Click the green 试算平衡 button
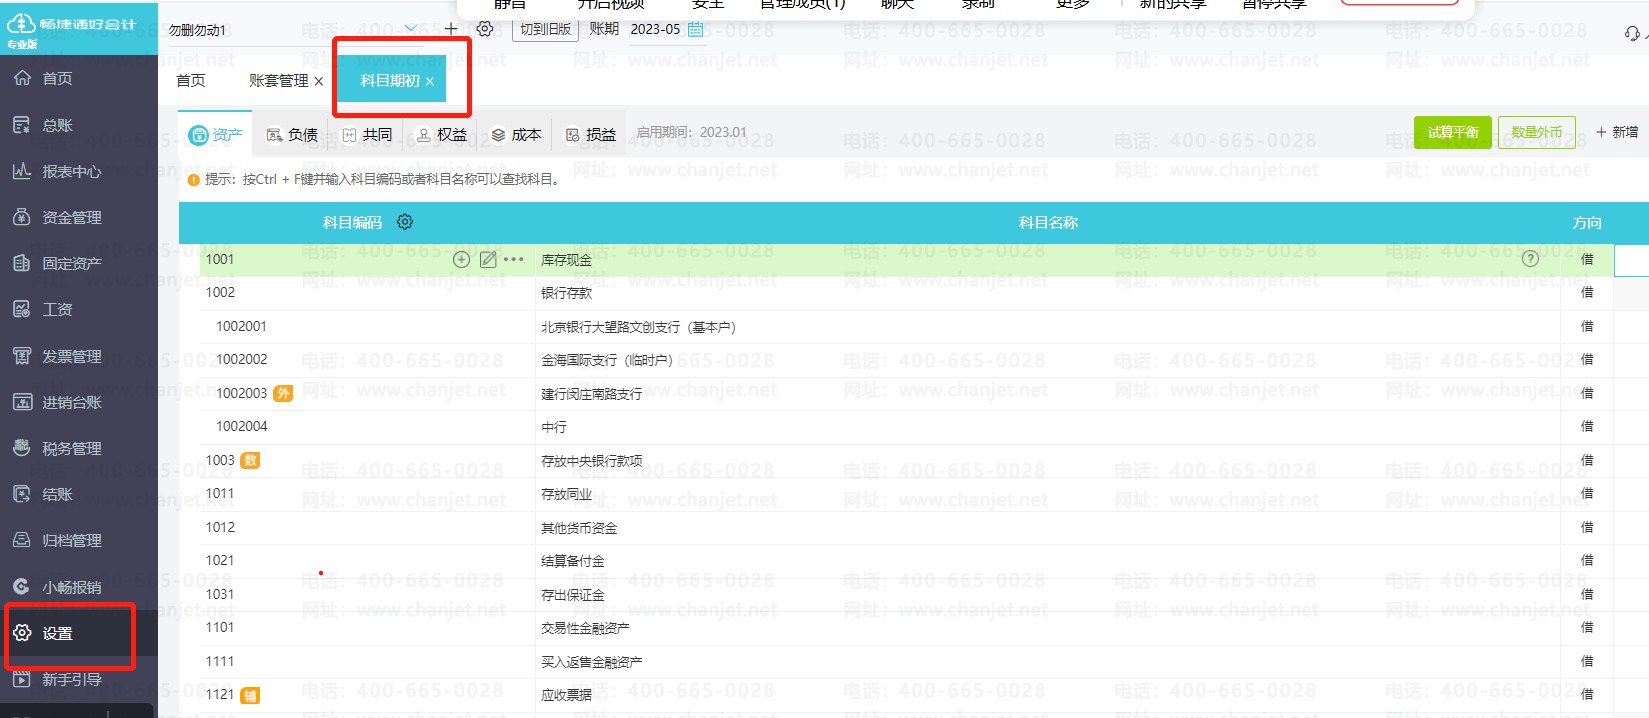This screenshot has width=1649, height=718. pos(1453,132)
